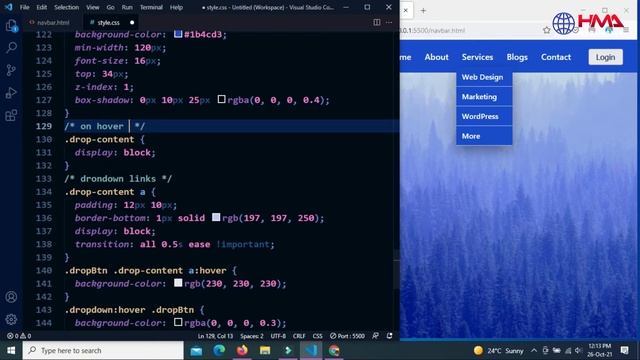Open the Manage gear icon

[11, 319]
